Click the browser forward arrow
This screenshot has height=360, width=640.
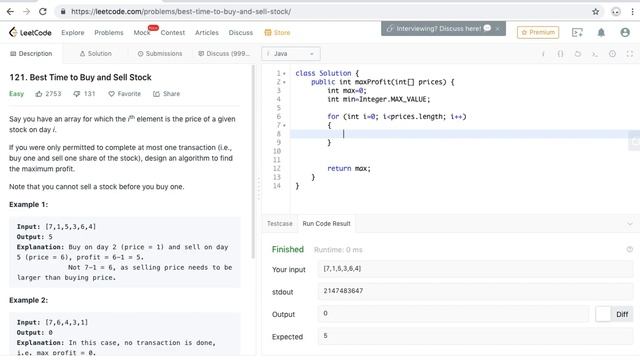coord(27,11)
